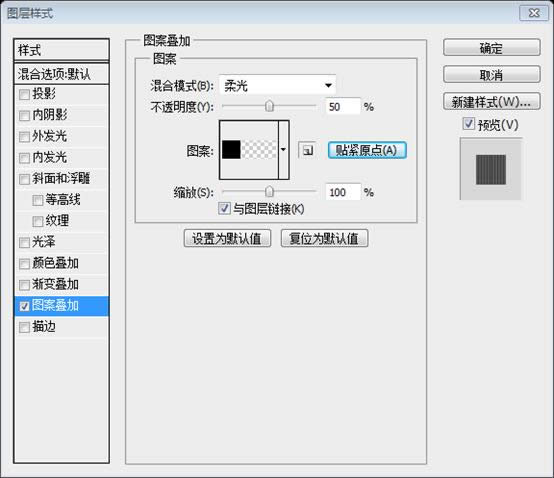Click the pattern swatch thumbnail preview
The width and height of the screenshot is (554, 478).
(249, 150)
